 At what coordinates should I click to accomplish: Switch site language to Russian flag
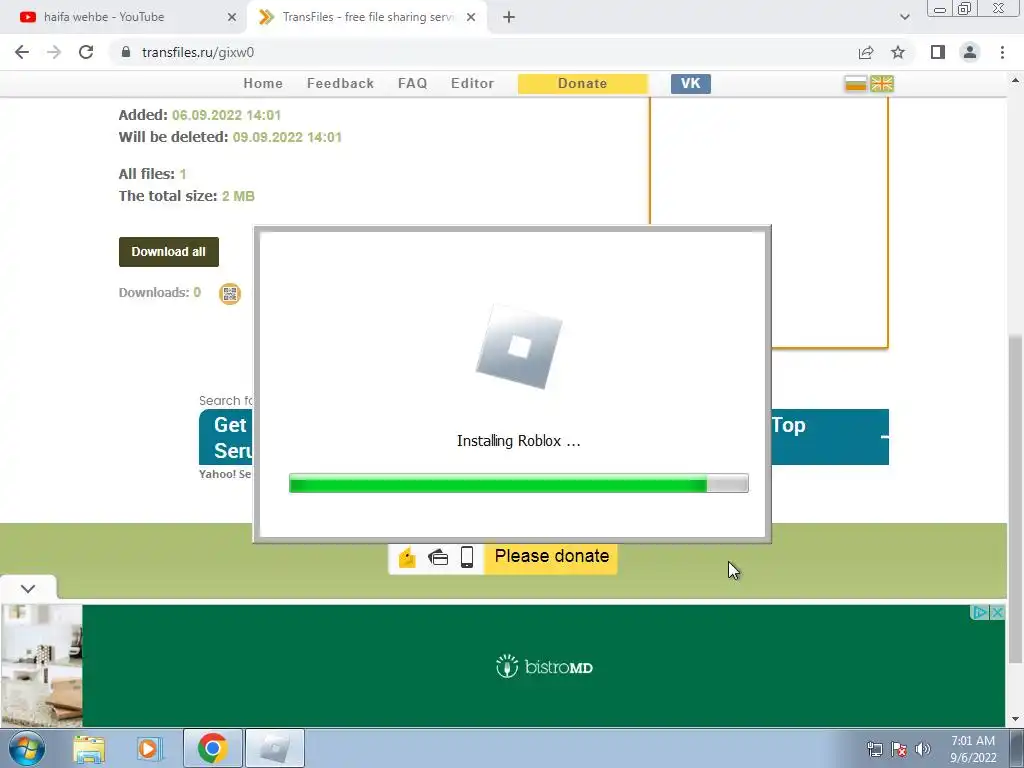tap(856, 84)
